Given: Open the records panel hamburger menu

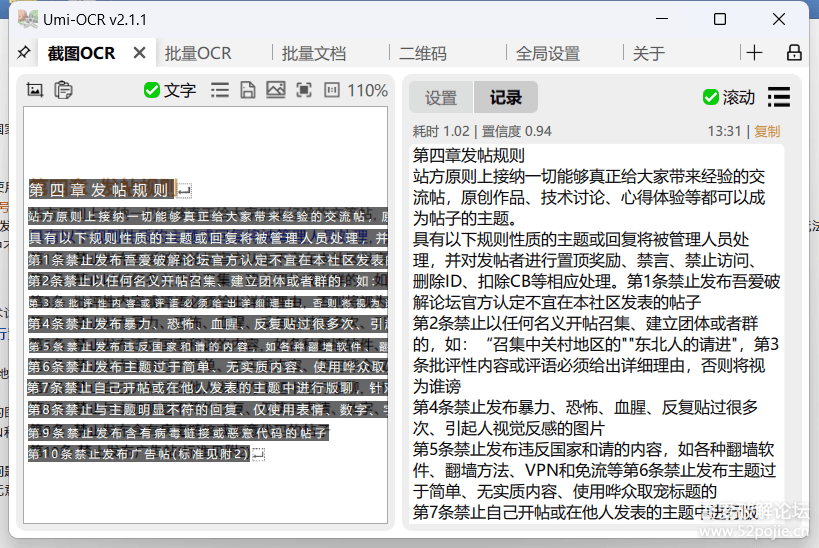Looking at the screenshot, I should pyautogui.click(x=778, y=97).
